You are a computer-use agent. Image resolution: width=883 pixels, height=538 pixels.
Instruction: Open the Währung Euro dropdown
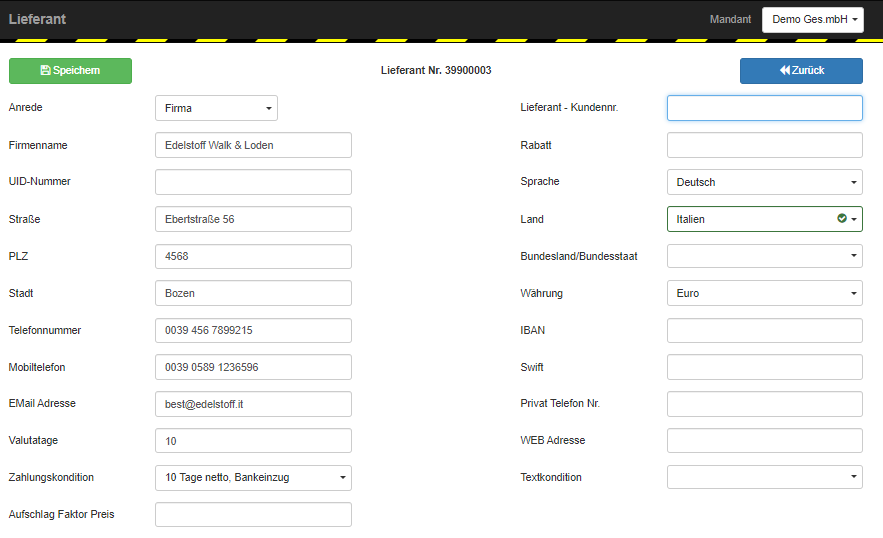(x=764, y=293)
